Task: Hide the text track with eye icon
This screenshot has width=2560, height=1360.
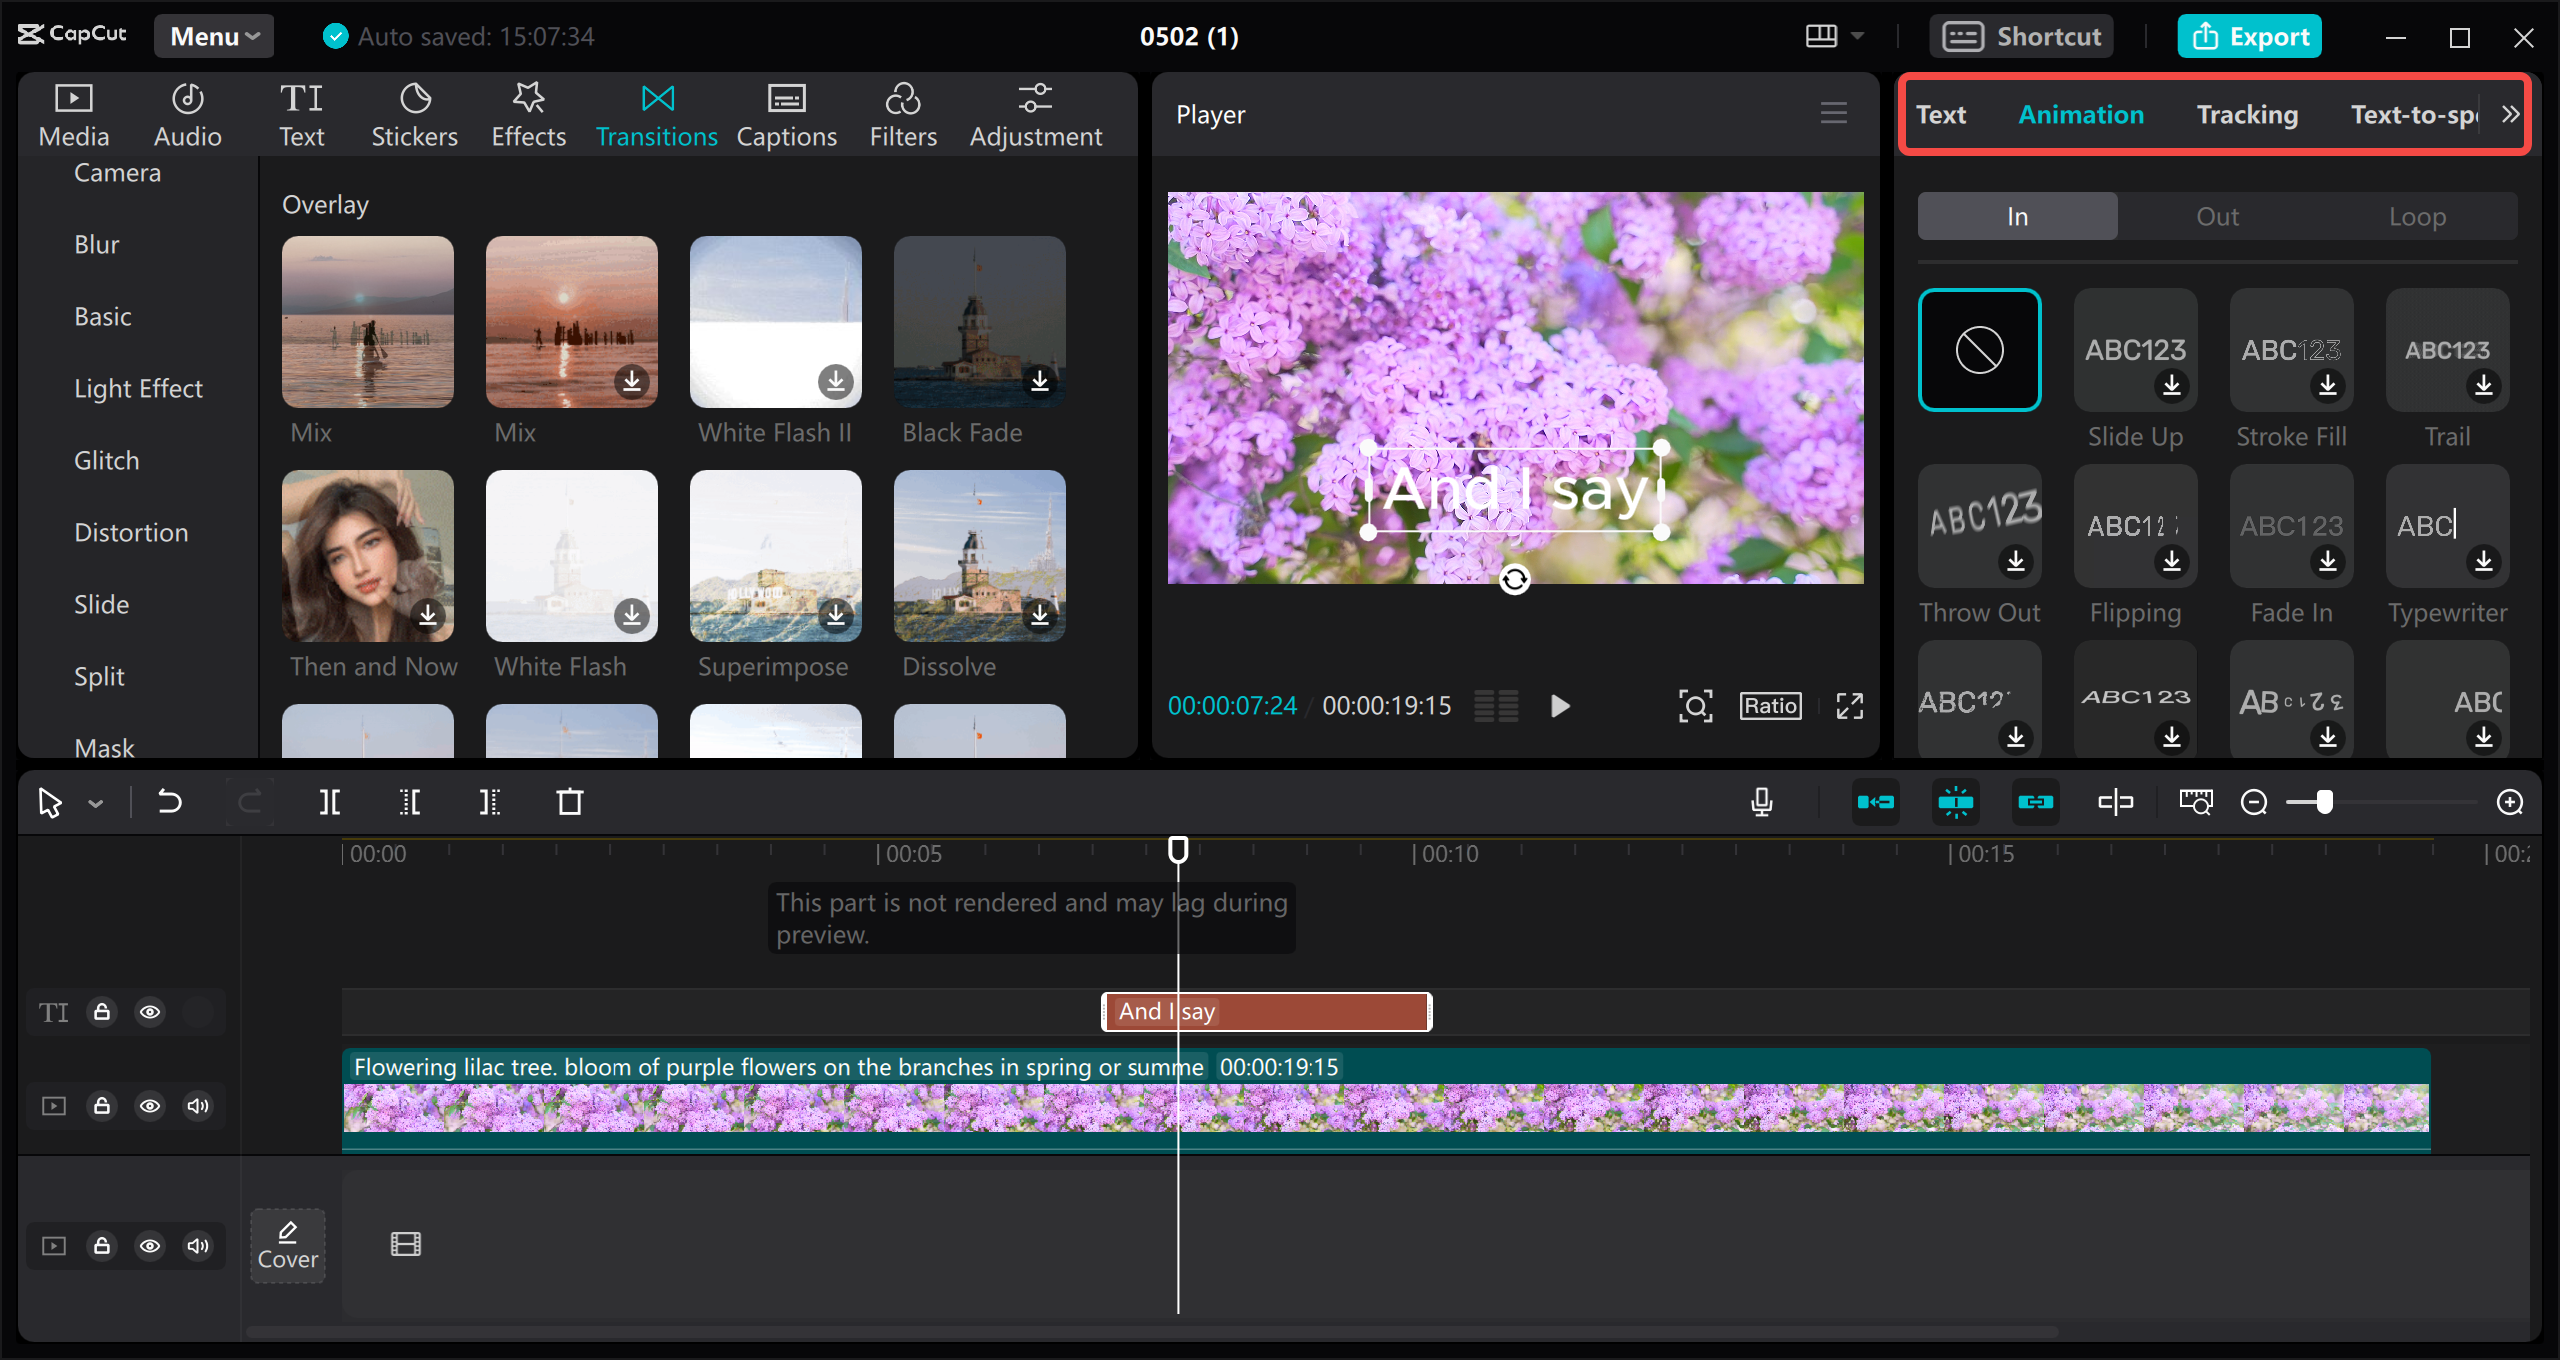Action: (x=150, y=1012)
